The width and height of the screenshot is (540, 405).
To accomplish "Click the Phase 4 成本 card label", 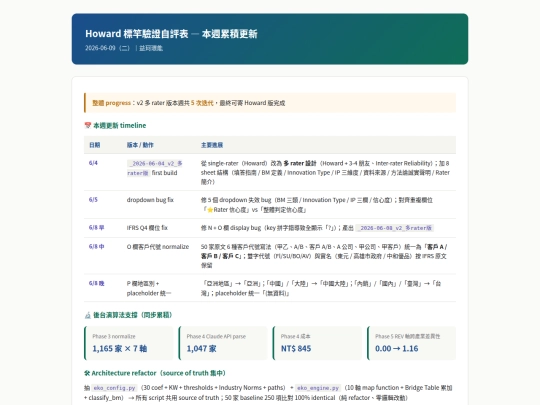I will [295, 336].
